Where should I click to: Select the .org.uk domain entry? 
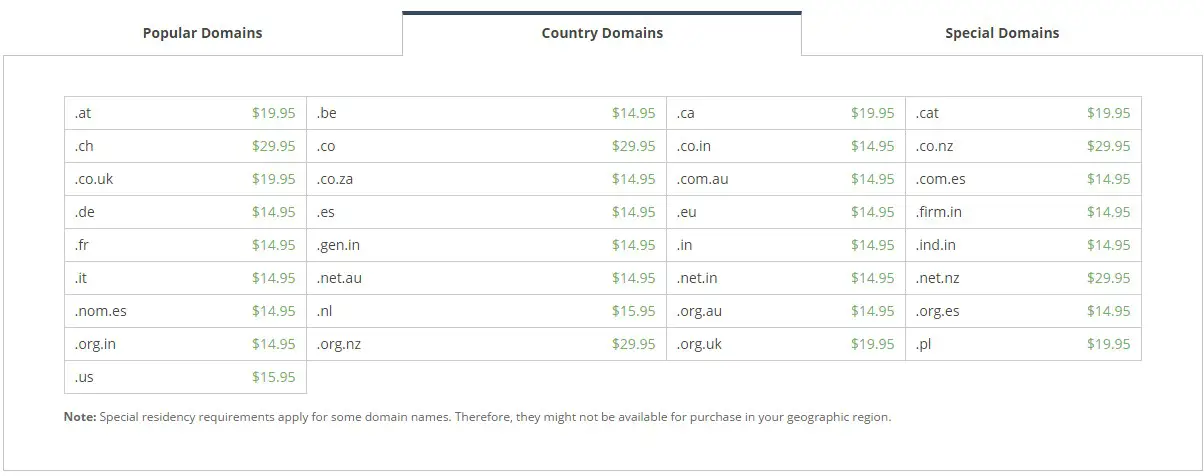tap(786, 344)
